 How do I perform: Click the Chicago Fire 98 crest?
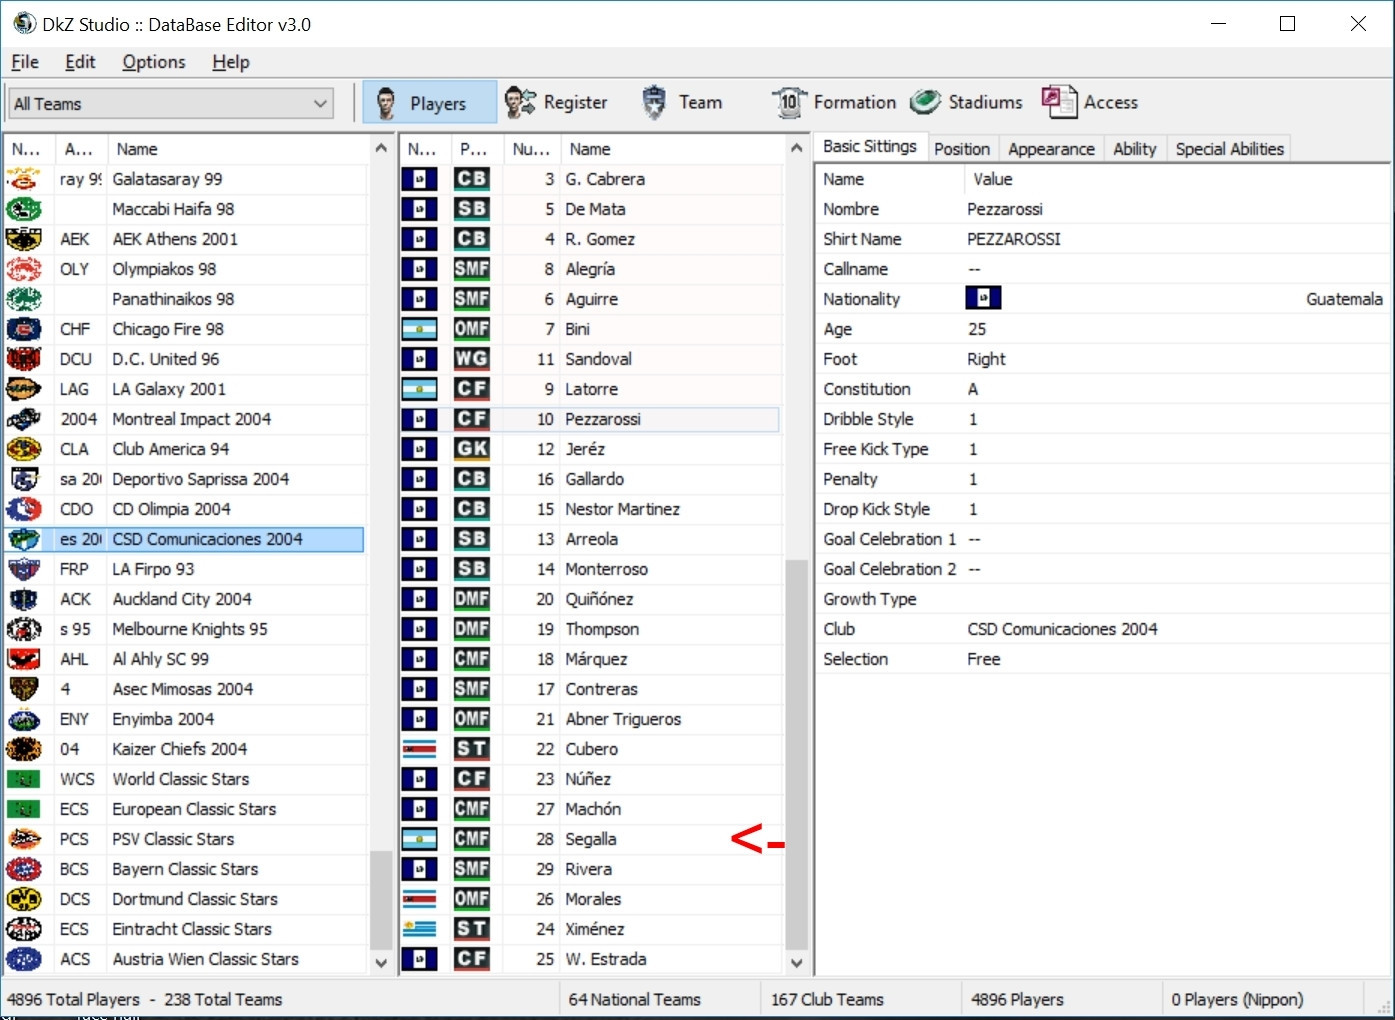tap(24, 329)
